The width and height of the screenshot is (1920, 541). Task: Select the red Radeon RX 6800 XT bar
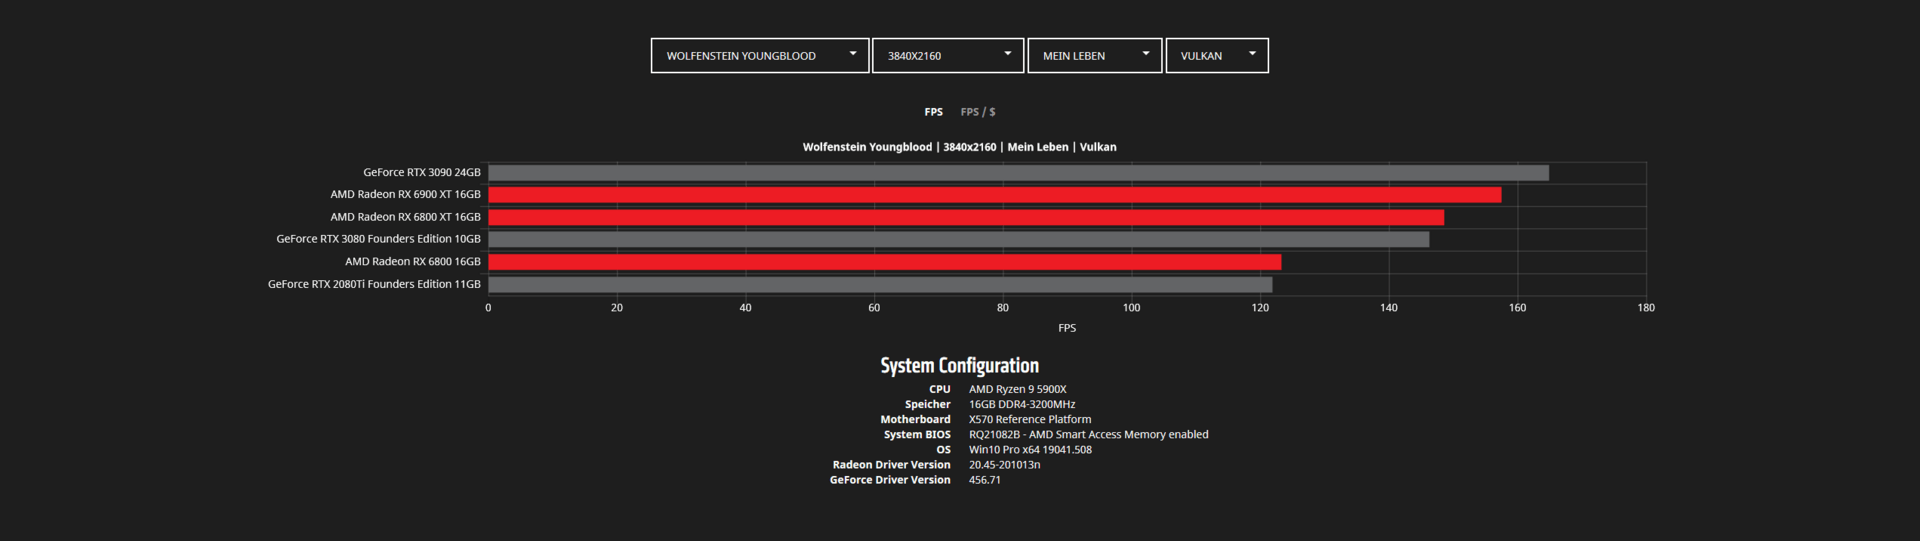(x=966, y=217)
